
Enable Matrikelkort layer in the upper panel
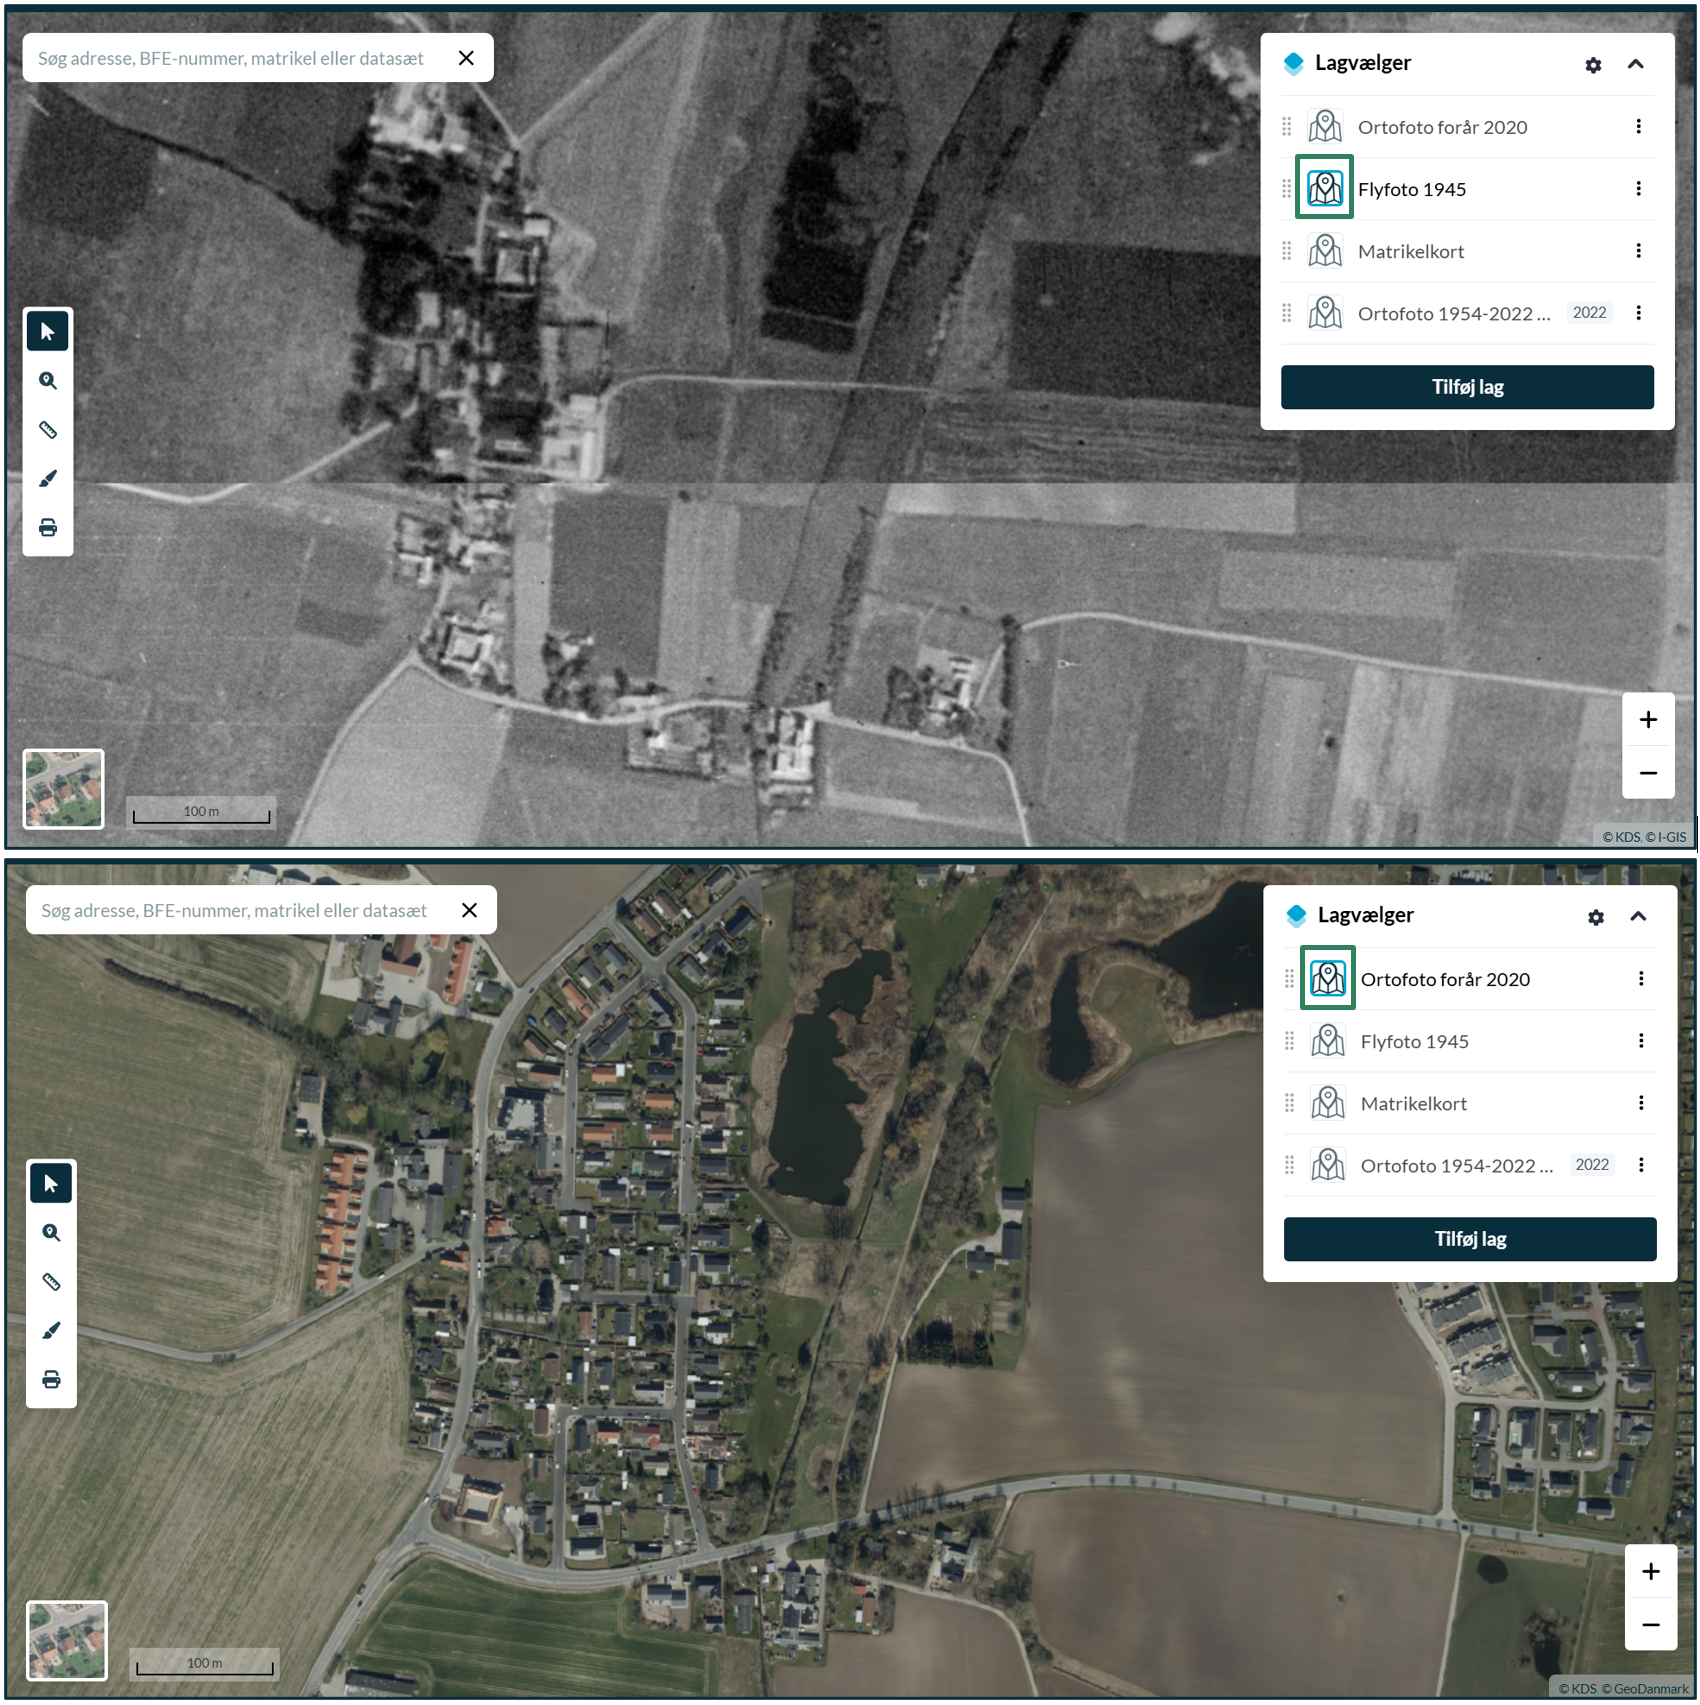pos(1325,251)
